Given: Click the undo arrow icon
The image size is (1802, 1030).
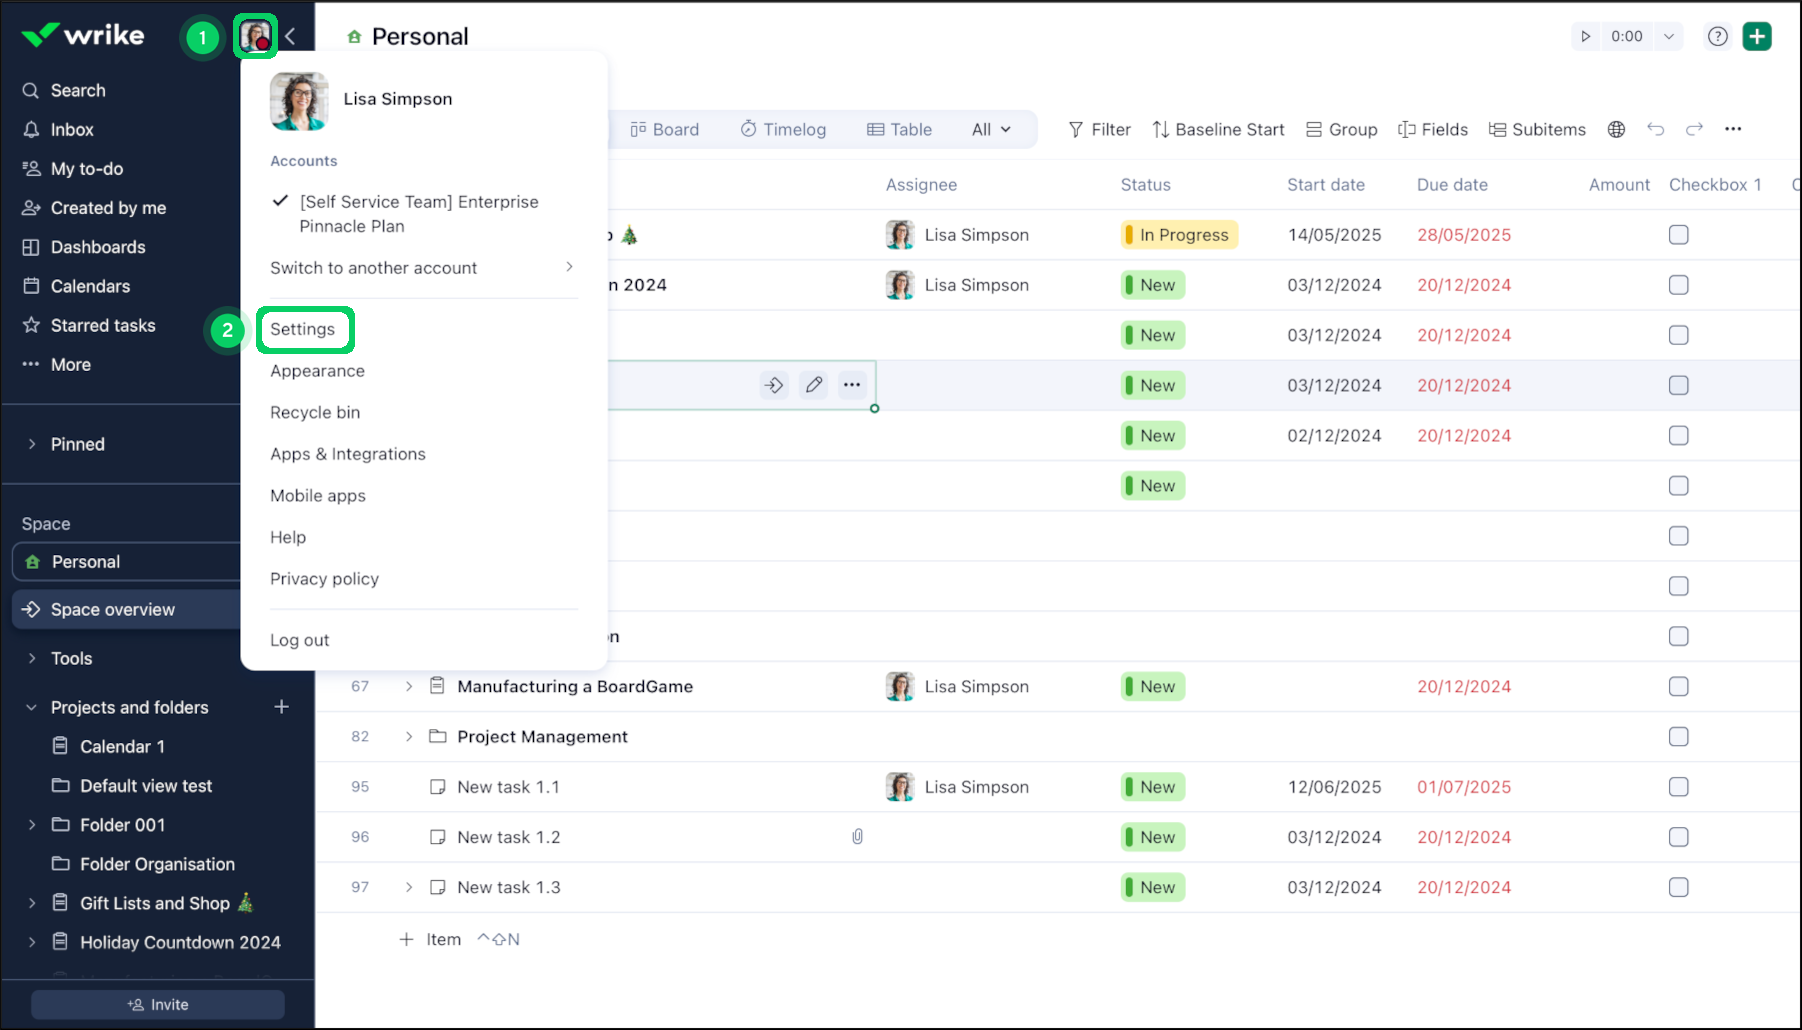Looking at the screenshot, I should click(x=1655, y=129).
